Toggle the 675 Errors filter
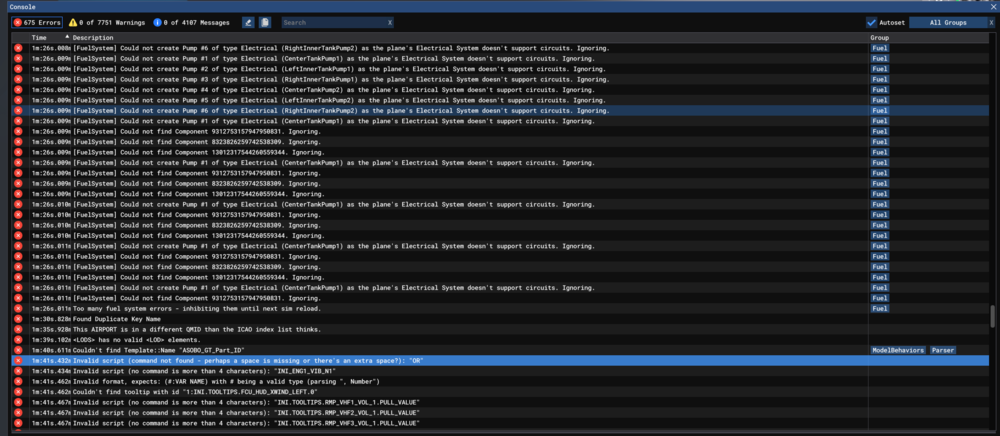Image resolution: width=1000 pixels, height=436 pixels. tap(36, 22)
